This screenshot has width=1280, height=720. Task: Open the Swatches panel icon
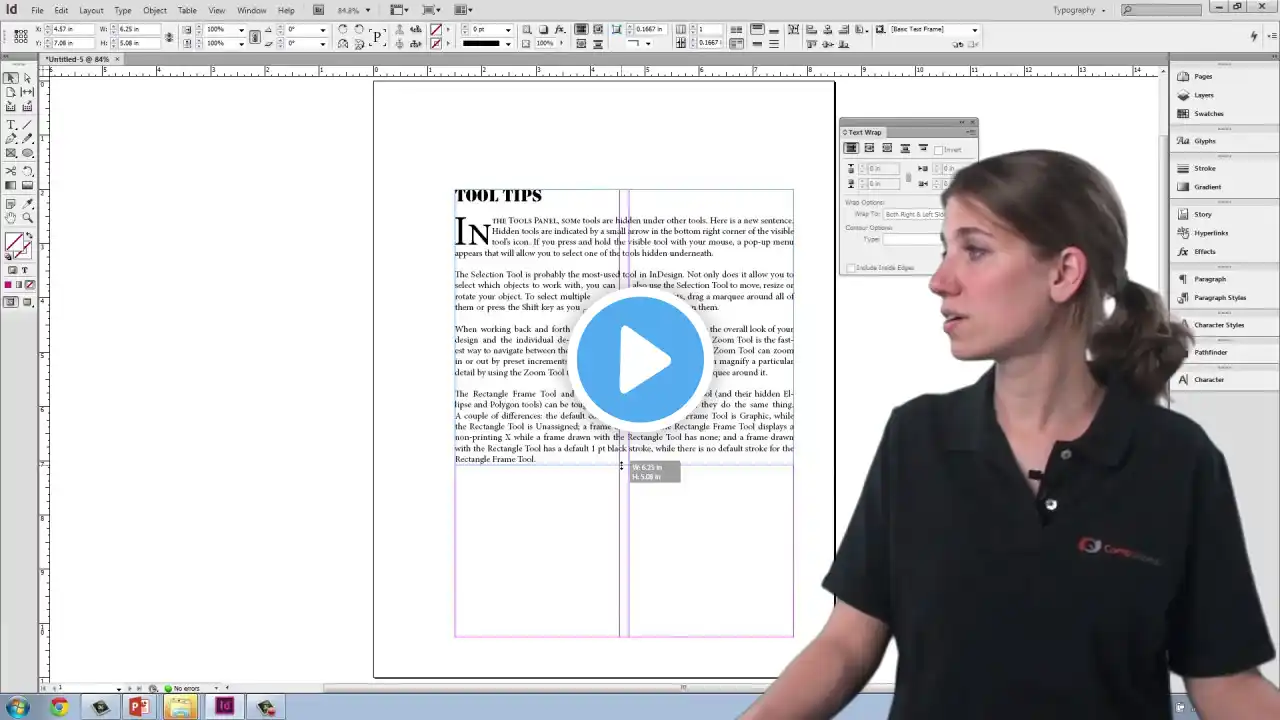(1208, 114)
